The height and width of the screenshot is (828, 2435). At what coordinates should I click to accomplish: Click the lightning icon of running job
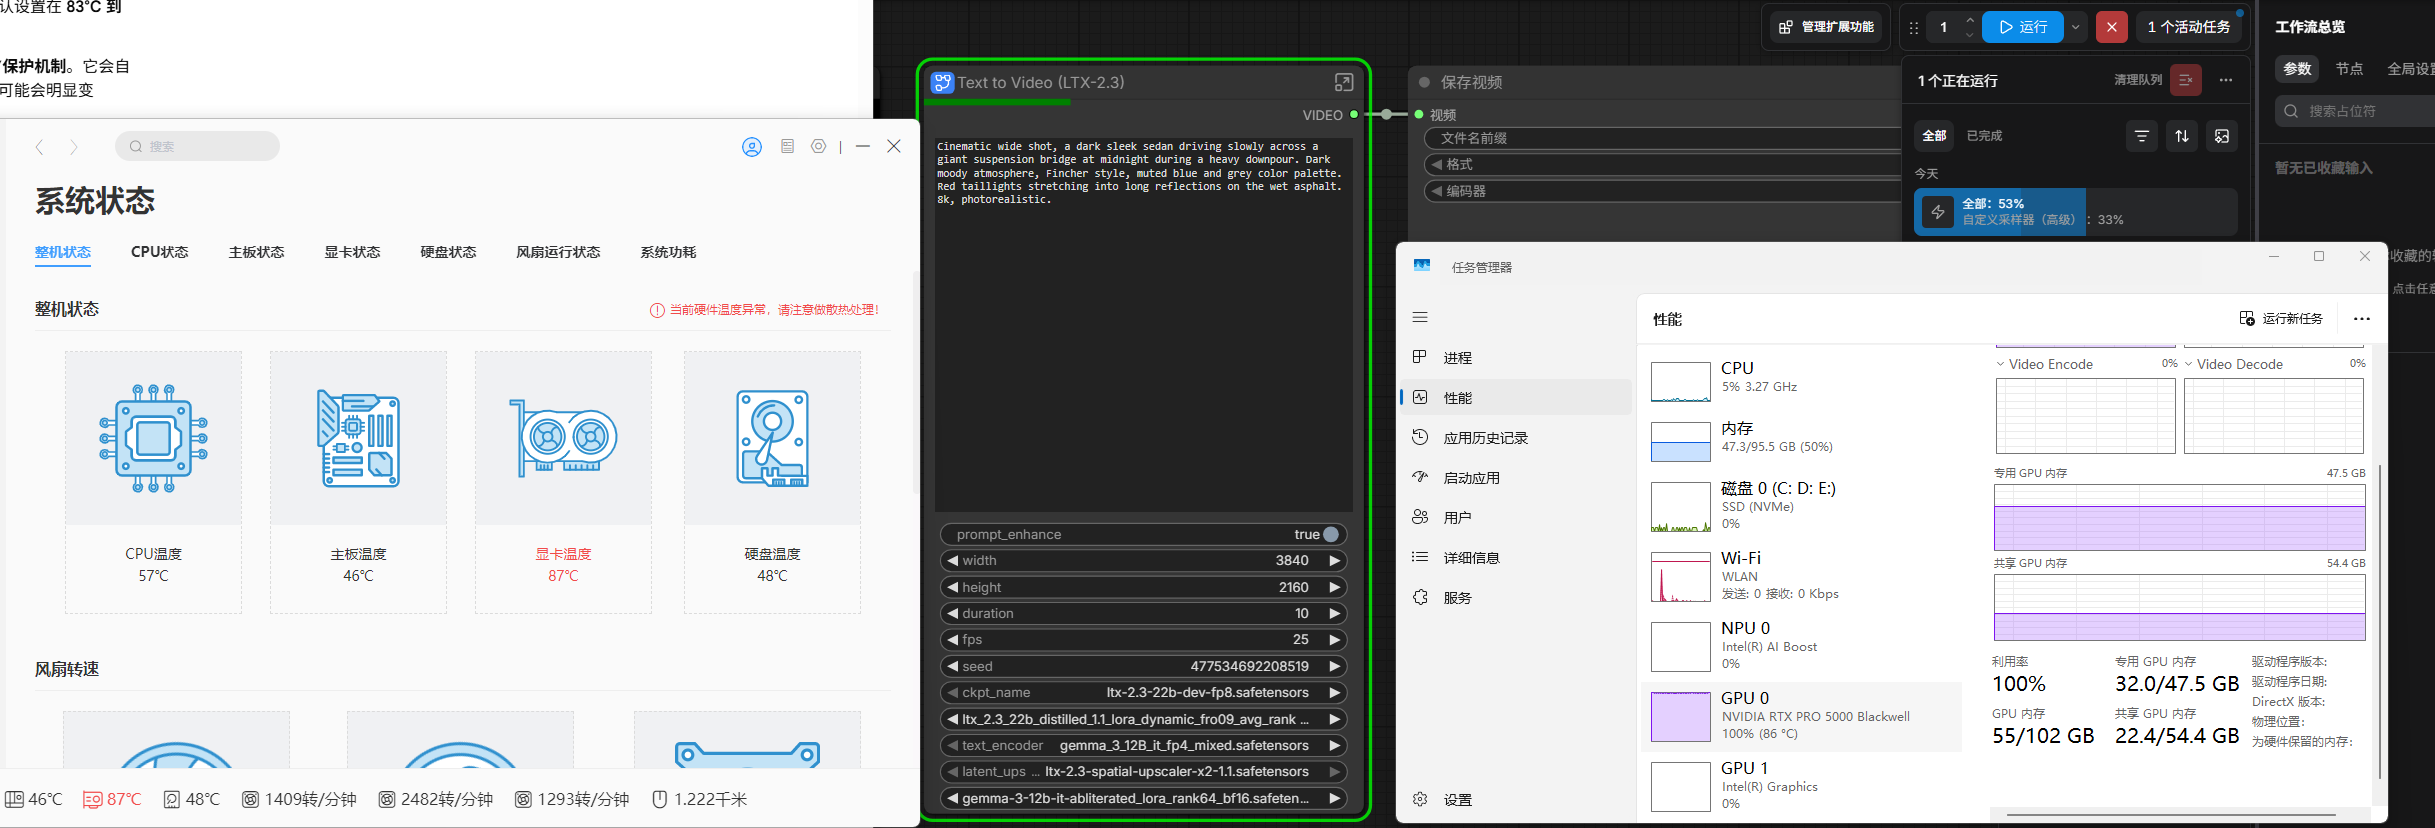coord(1938,212)
